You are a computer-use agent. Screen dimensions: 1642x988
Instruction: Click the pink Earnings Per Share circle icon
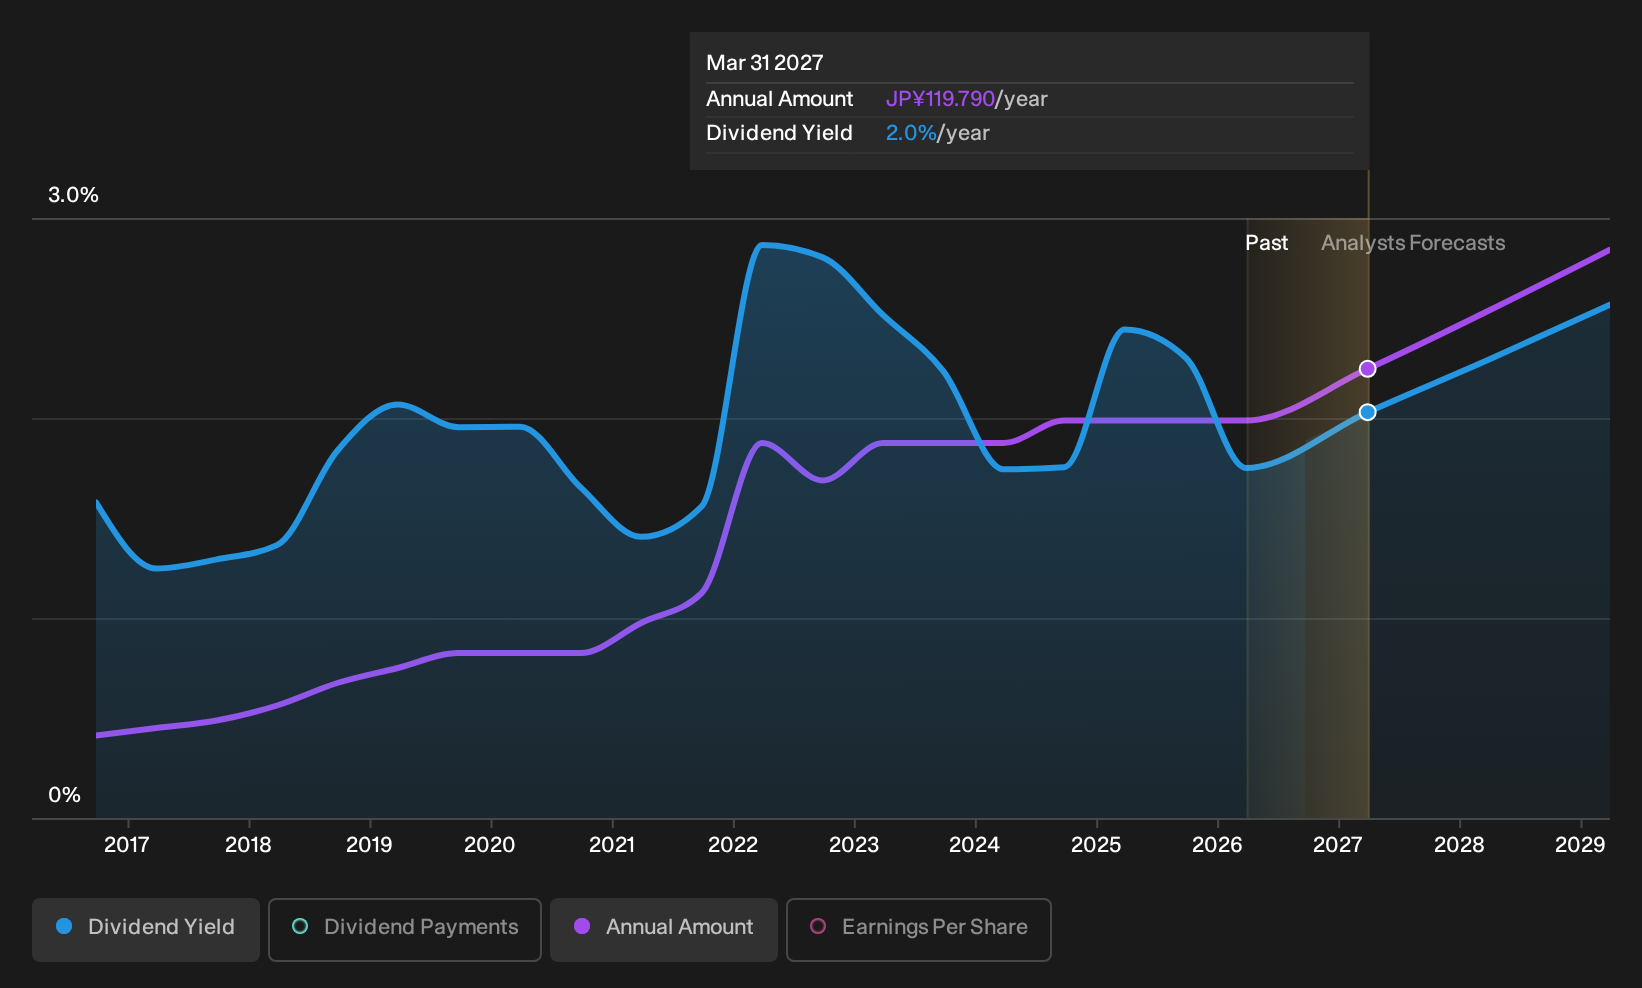coord(818,926)
